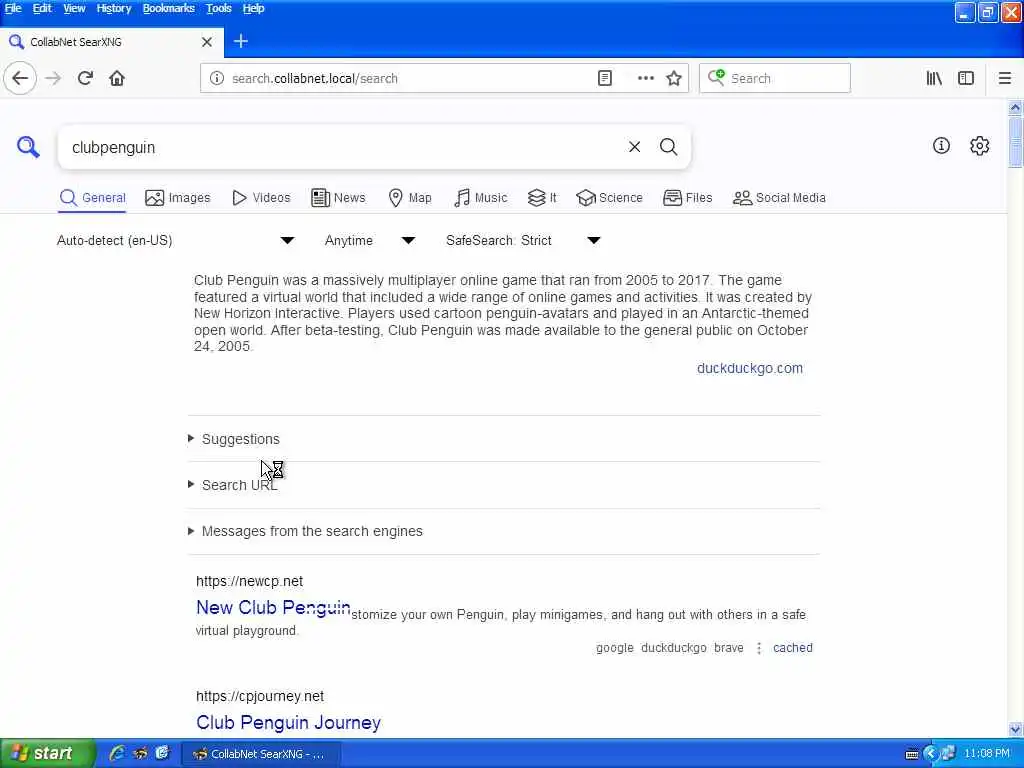Click the SearXNG magnifier logo
The height and width of the screenshot is (768, 1024).
tap(27, 147)
